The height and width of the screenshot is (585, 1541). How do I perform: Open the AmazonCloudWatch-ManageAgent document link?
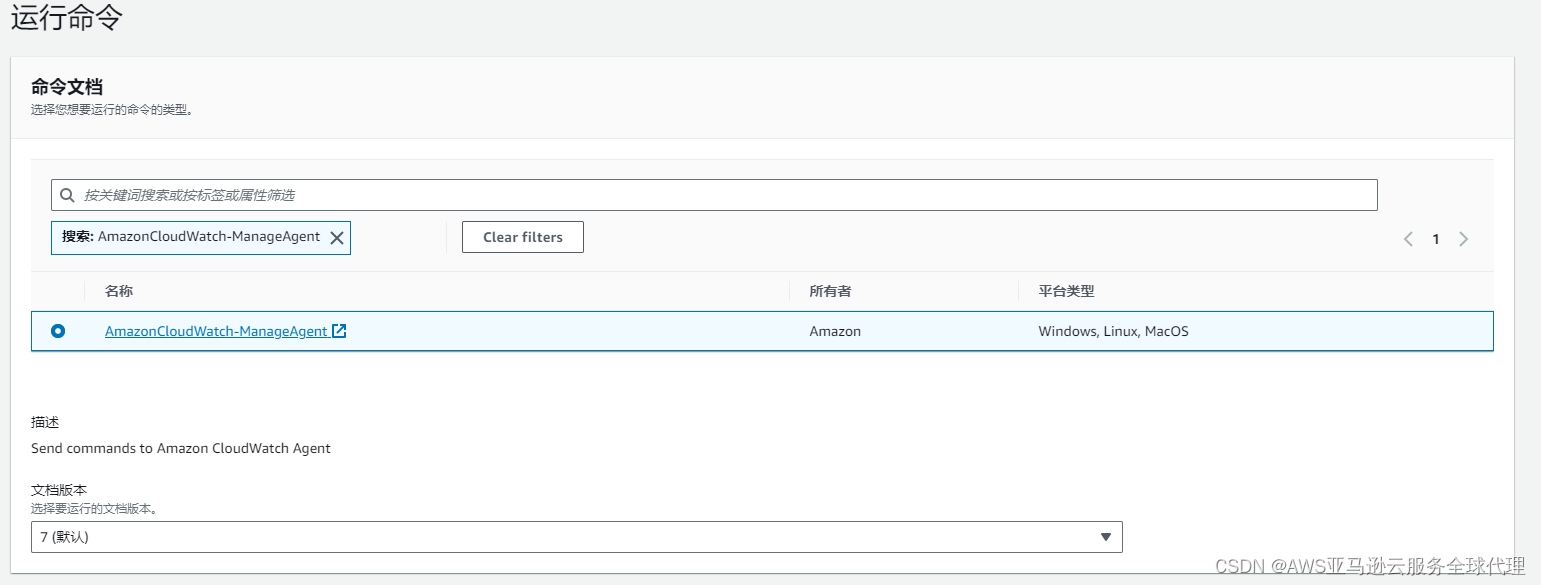tap(216, 331)
